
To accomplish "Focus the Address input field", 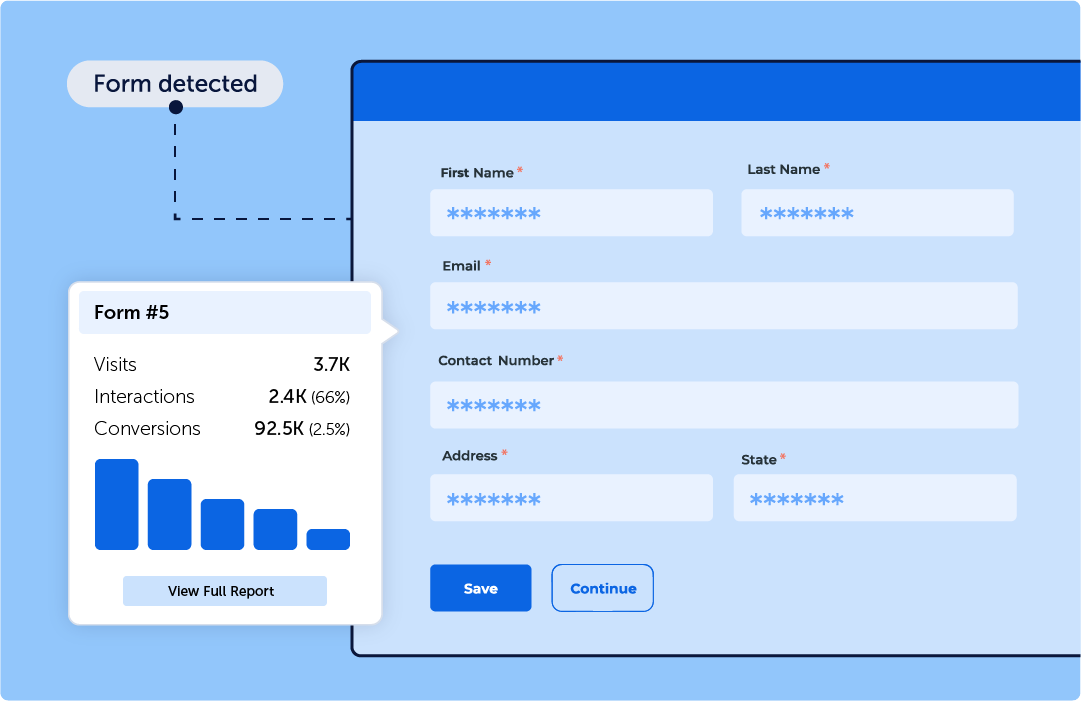I will click(571, 498).
